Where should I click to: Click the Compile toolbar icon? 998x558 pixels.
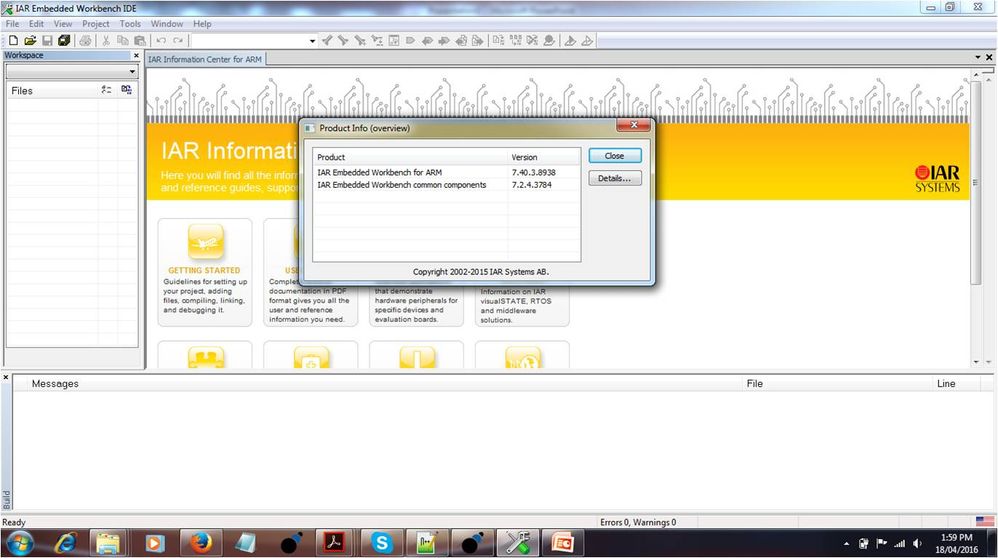tap(498, 41)
